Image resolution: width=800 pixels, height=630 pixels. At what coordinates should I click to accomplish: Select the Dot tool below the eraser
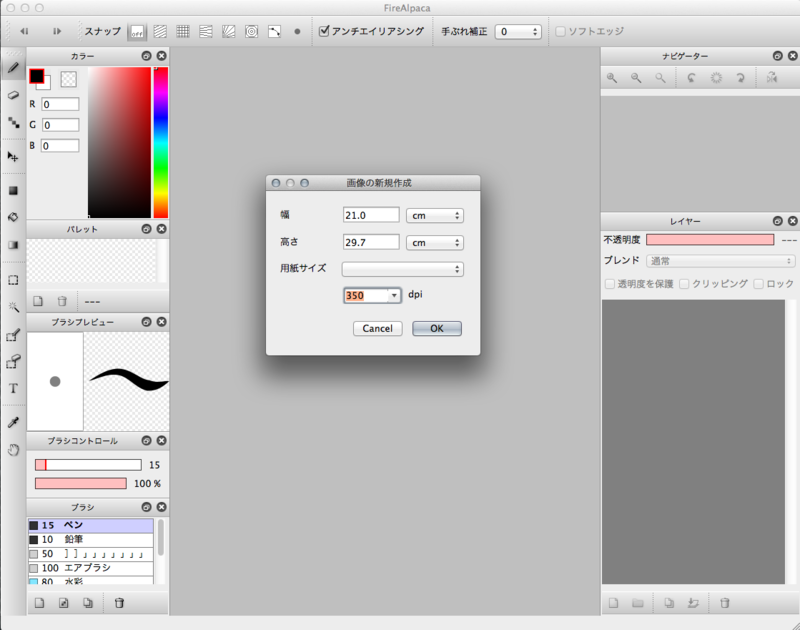(13, 122)
